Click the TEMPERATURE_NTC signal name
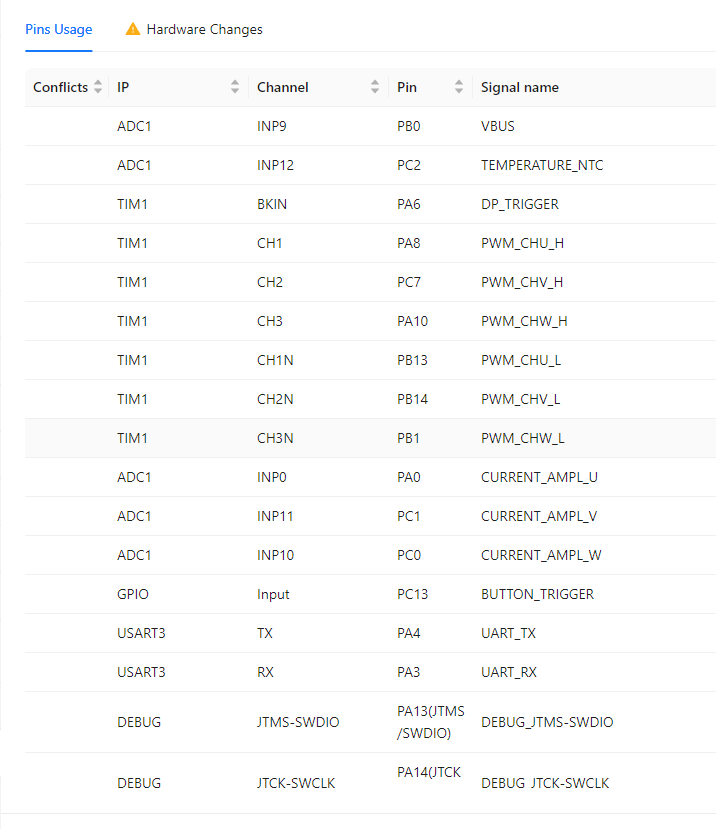Viewport: 716px width, 829px height. click(542, 165)
